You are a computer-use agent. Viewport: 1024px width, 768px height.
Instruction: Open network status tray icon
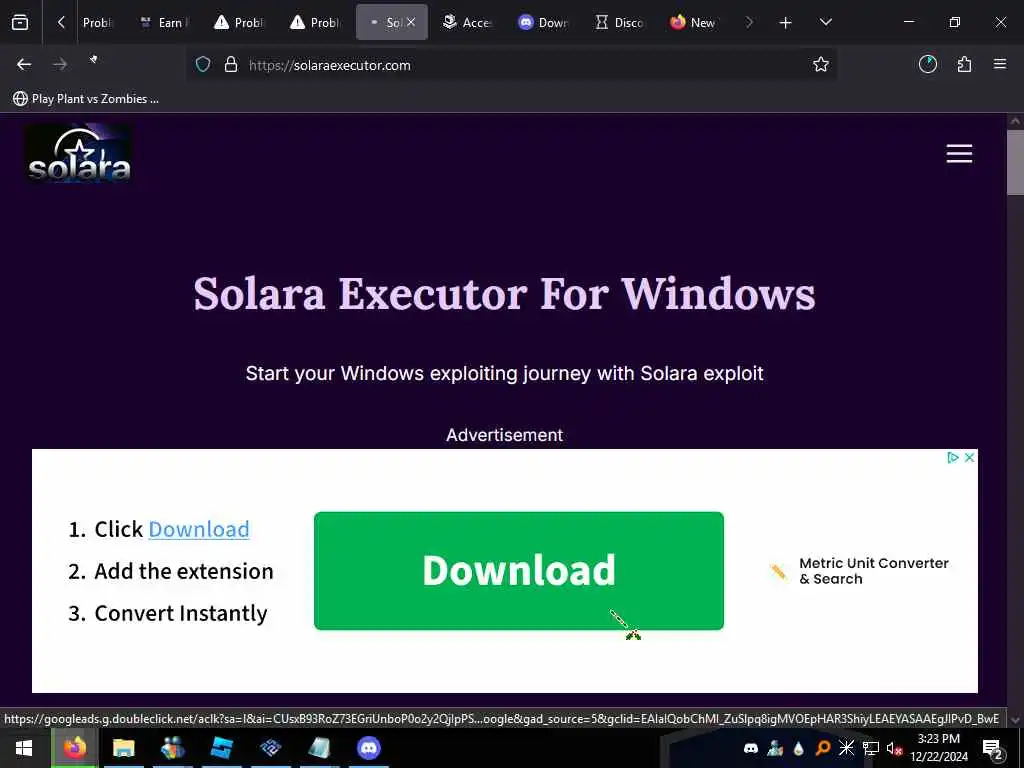pos(871,748)
